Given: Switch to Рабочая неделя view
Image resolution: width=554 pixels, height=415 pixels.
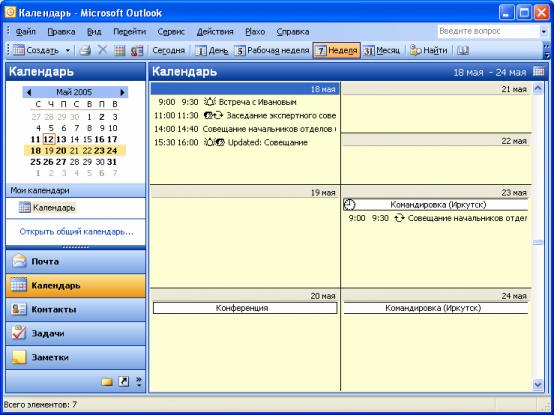Looking at the screenshot, I should [271, 51].
